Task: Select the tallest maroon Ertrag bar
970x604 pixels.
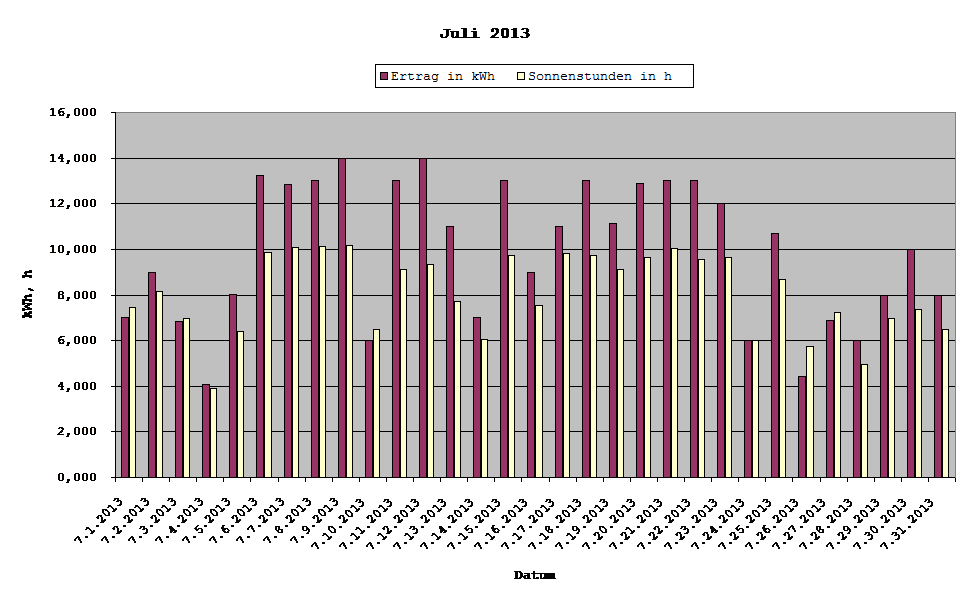Action: (340, 300)
